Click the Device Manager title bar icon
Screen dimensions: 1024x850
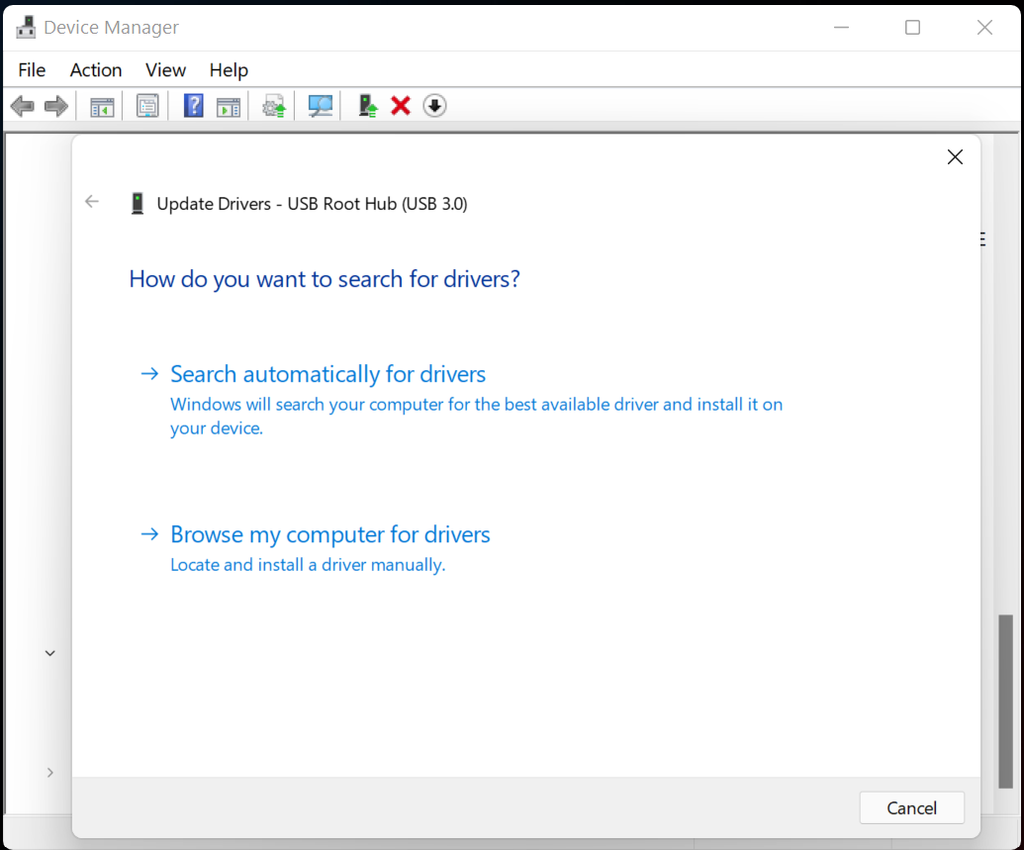[x=26, y=27]
